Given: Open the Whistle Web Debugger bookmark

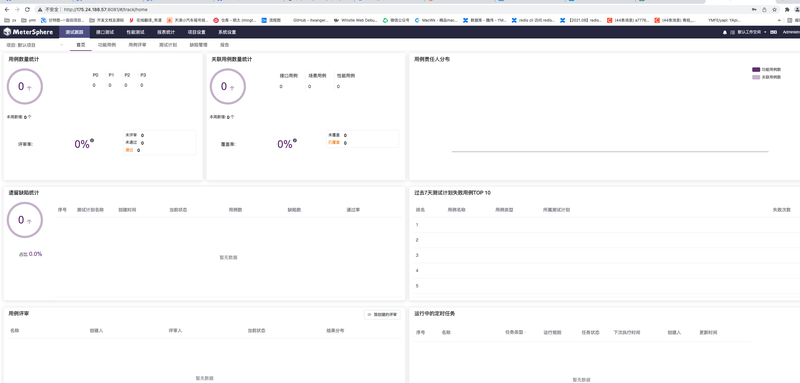Looking at the screenshot, I should [x=356, y=20].
